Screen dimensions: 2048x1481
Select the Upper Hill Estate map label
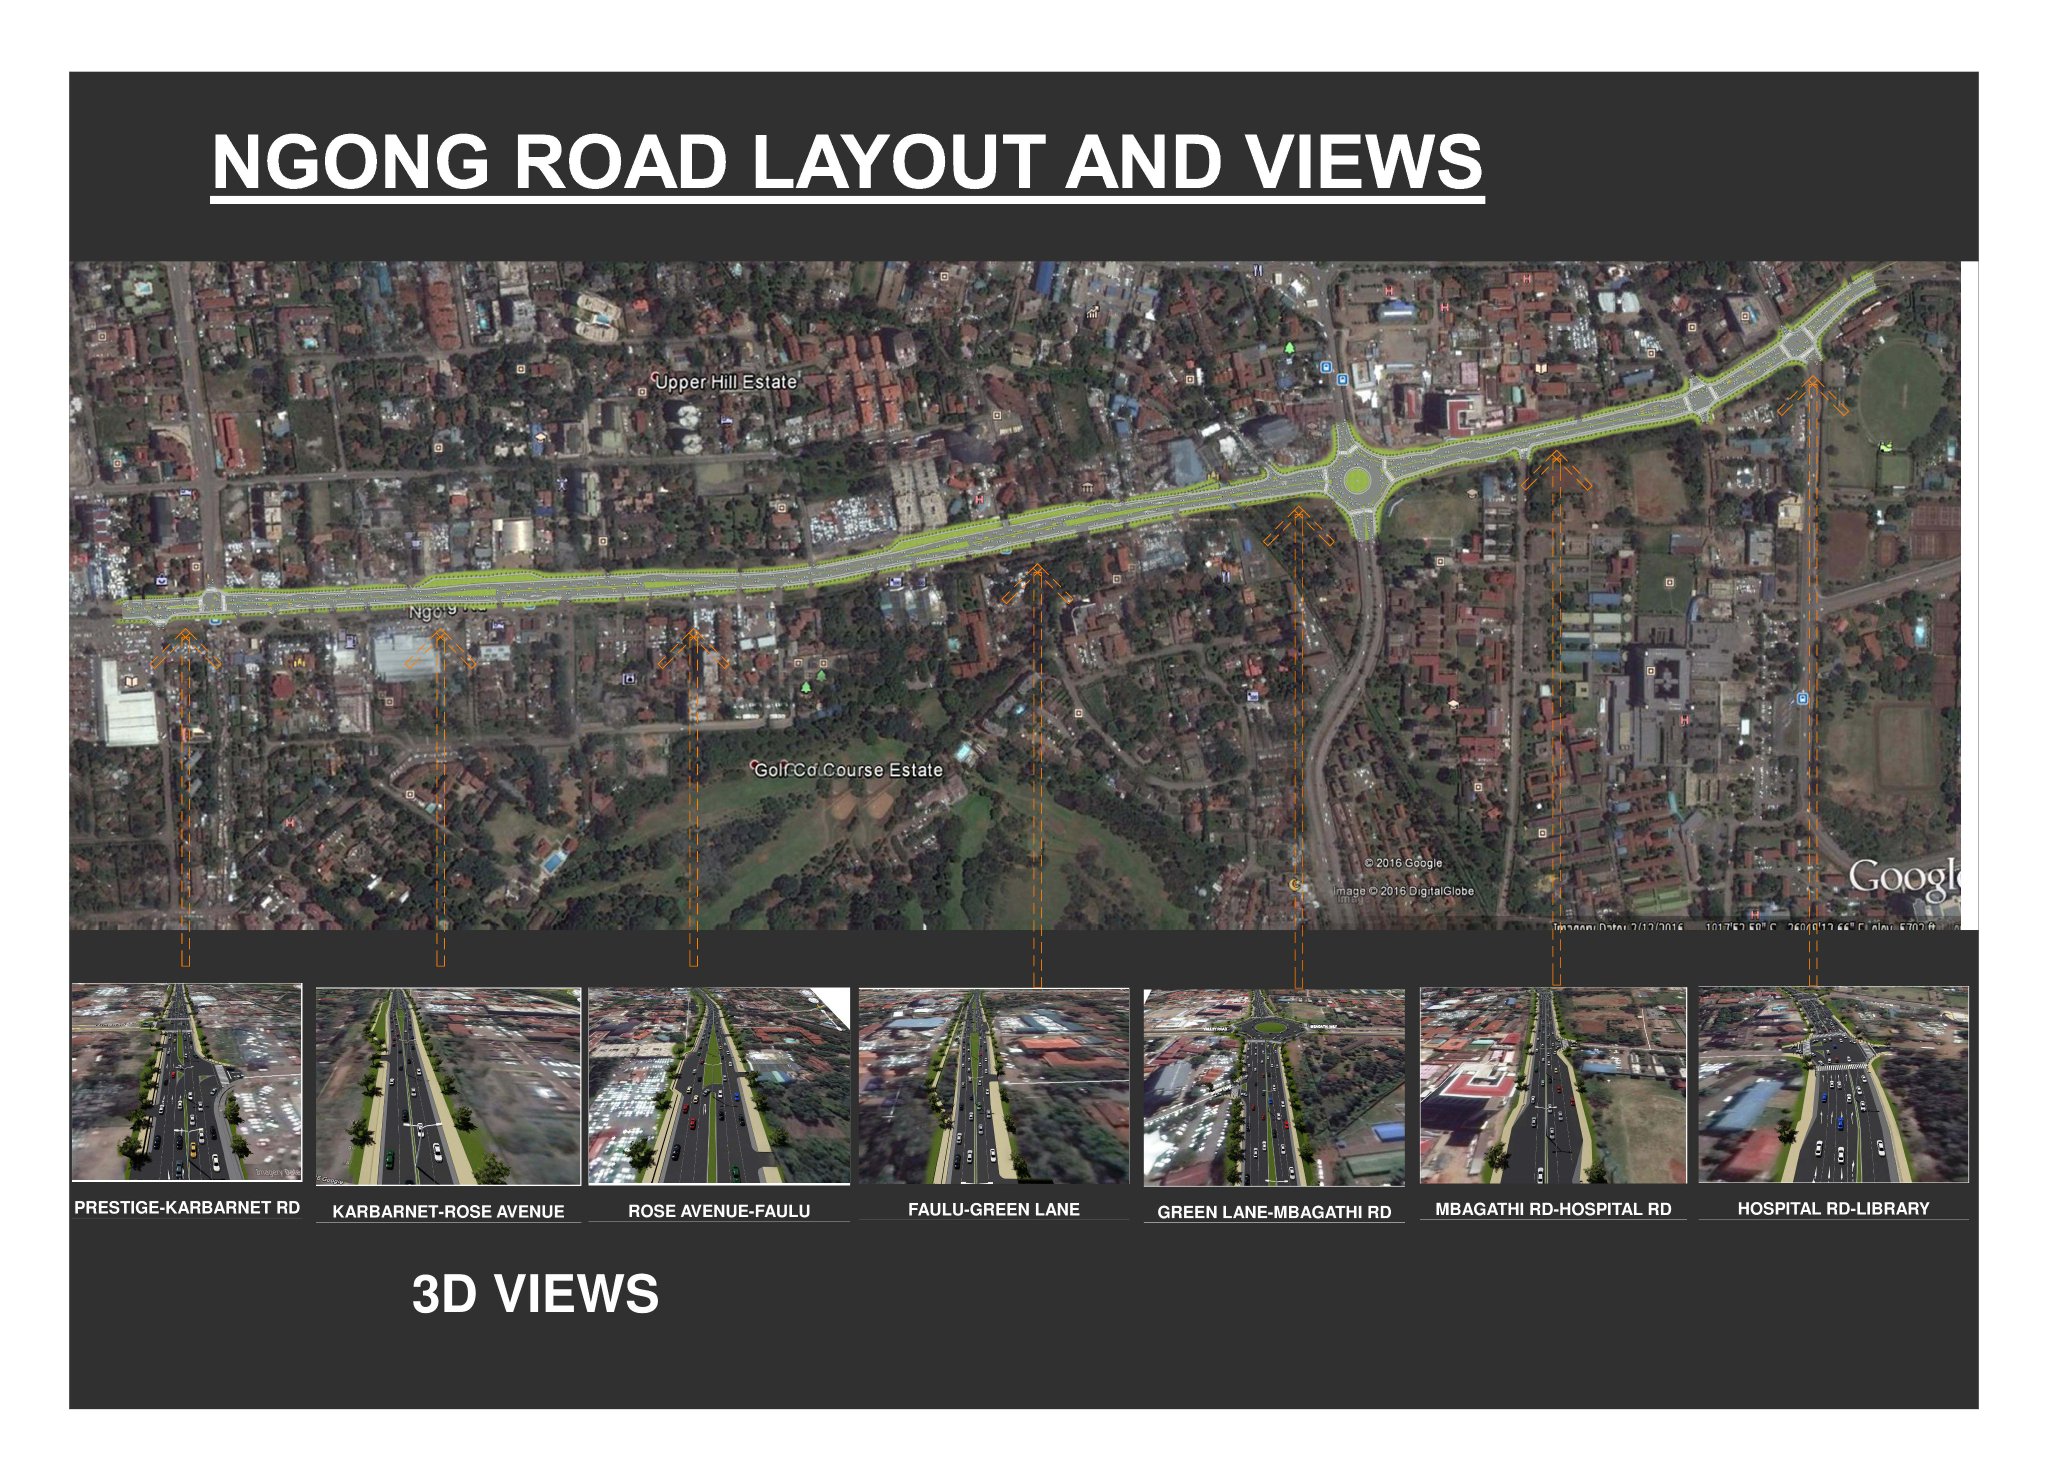click(x=727, y=383)
